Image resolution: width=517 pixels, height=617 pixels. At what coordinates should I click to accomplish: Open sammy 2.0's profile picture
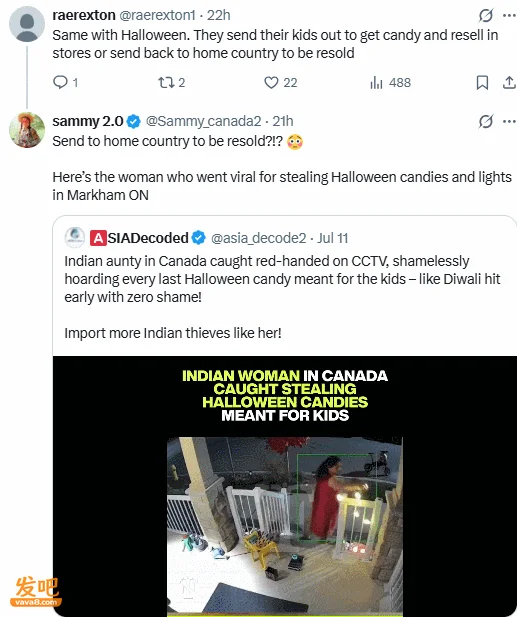point(27,130)
